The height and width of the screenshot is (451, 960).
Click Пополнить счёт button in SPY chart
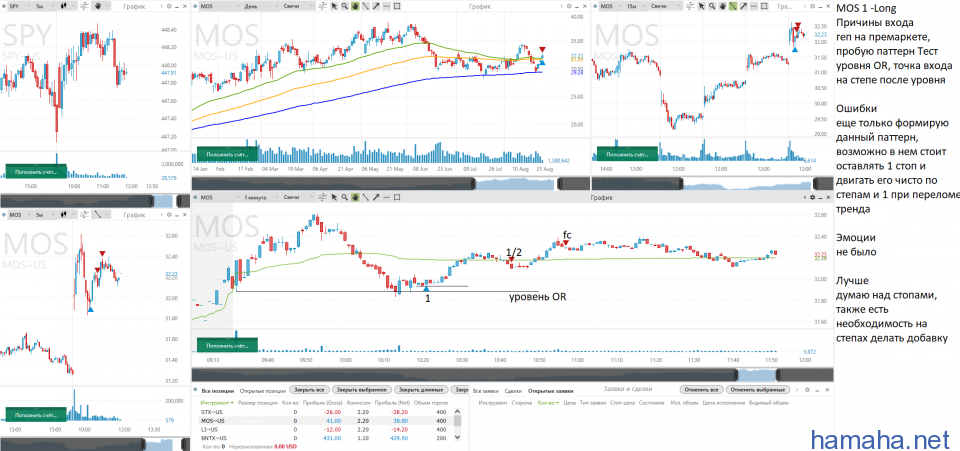click(x=34, y=172)
